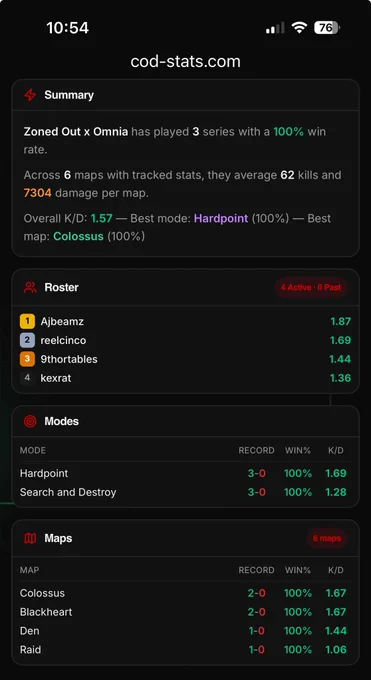Screen dimensions: 371x680
Task: Sort maps by K/D column header
Action: click(x=336, y=570)
